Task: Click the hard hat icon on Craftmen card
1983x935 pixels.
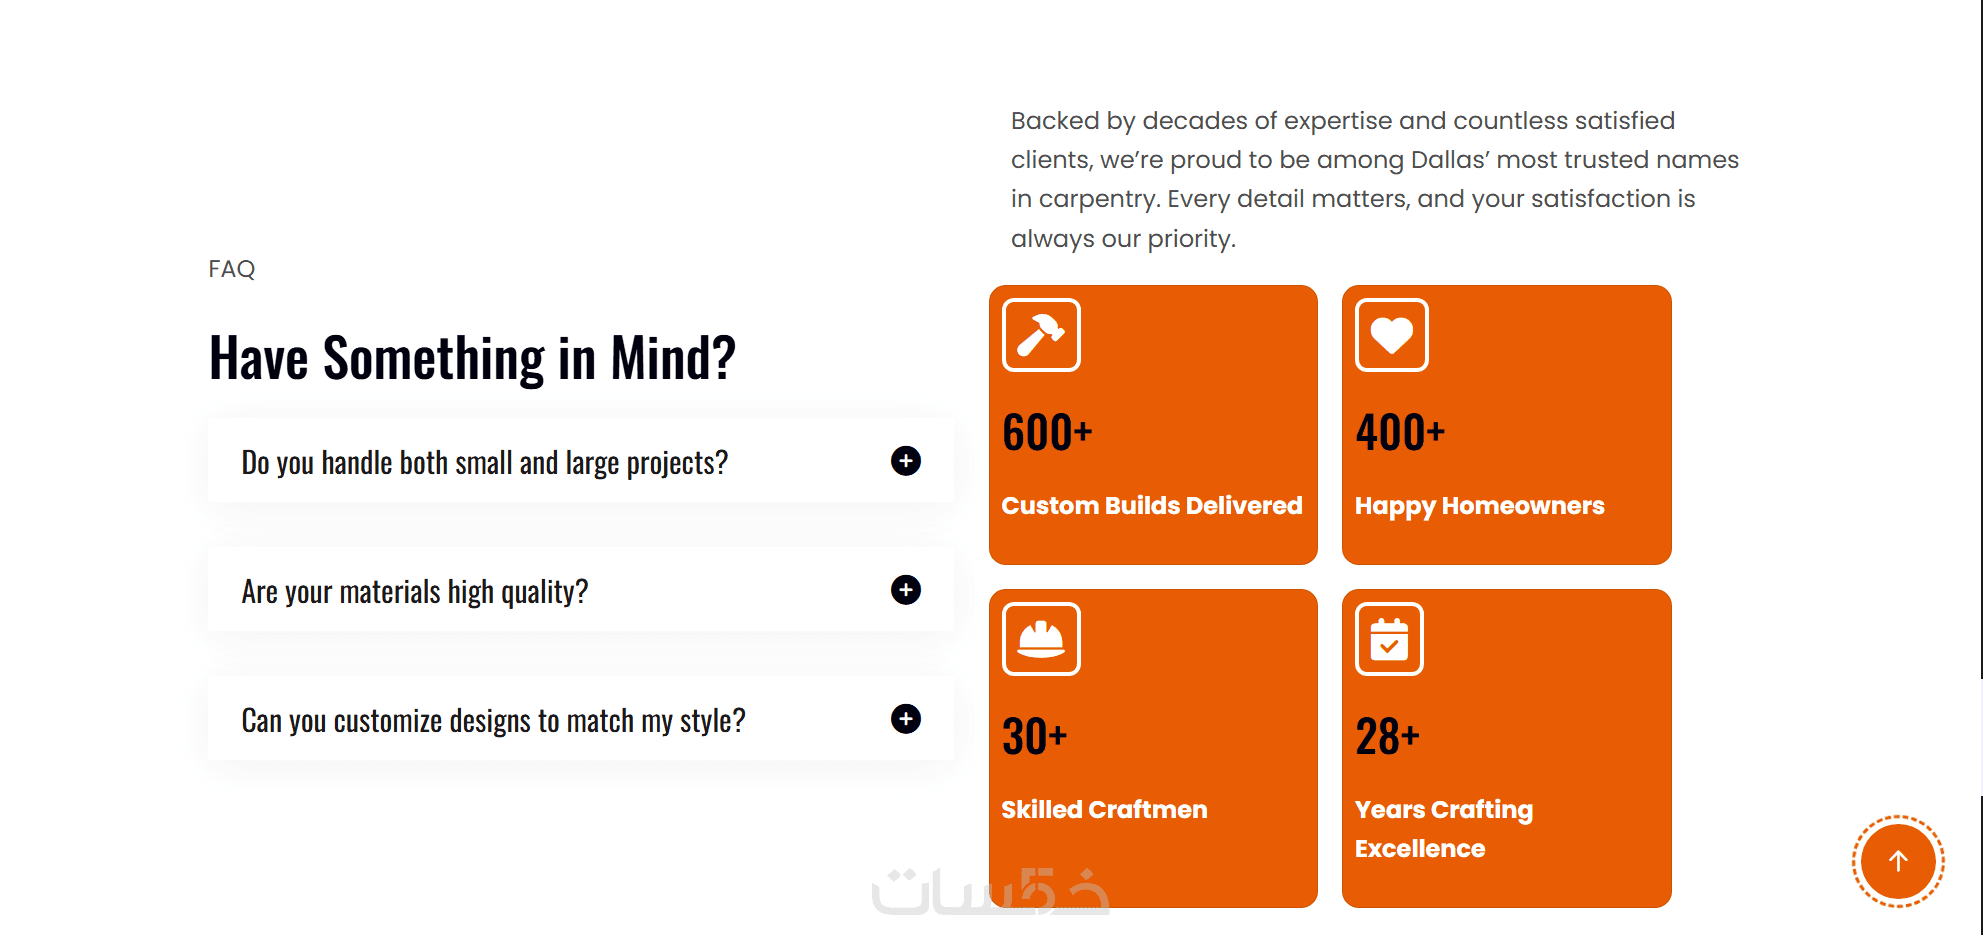Action: point(1041,639)
